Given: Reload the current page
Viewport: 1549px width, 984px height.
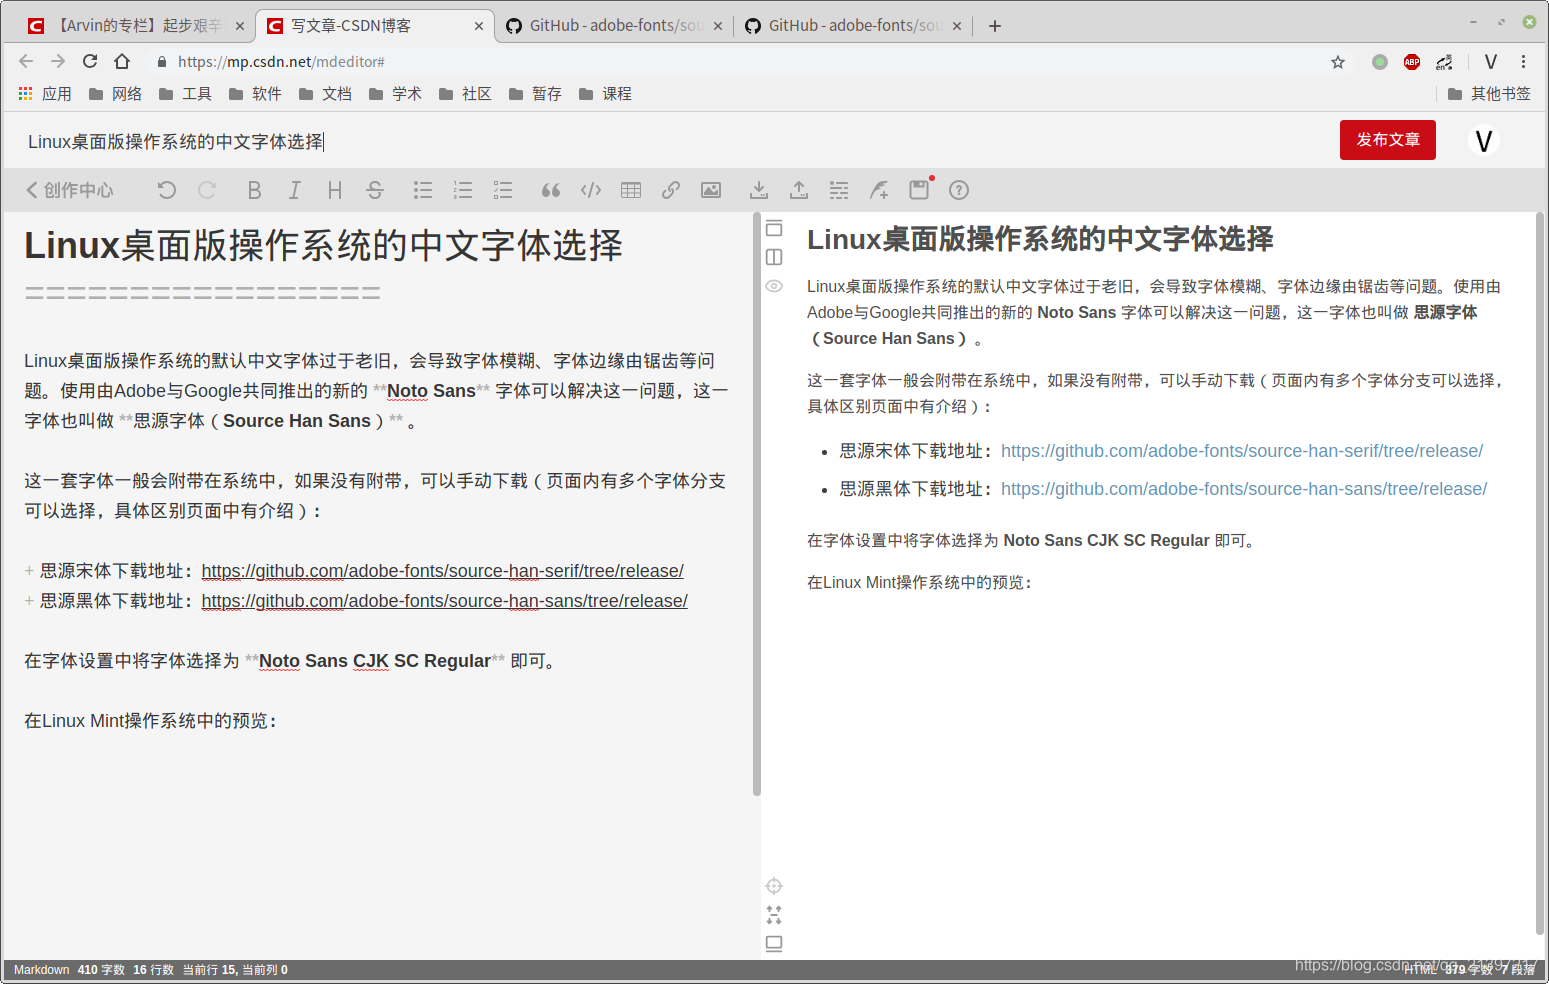Looking at the screenshot, I should pyautogui.click(x=90, y=61).
